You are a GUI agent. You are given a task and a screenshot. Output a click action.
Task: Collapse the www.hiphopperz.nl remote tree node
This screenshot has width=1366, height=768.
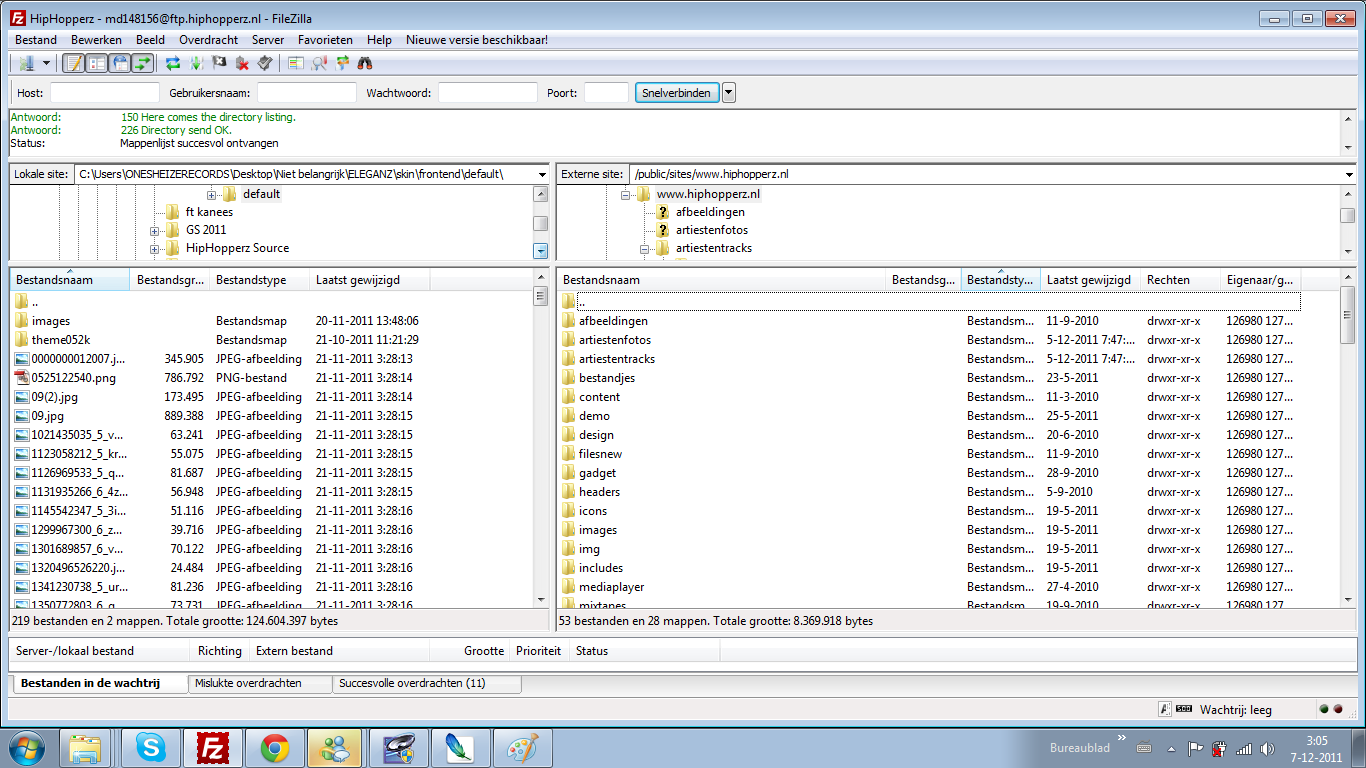(x=626, y=194)
